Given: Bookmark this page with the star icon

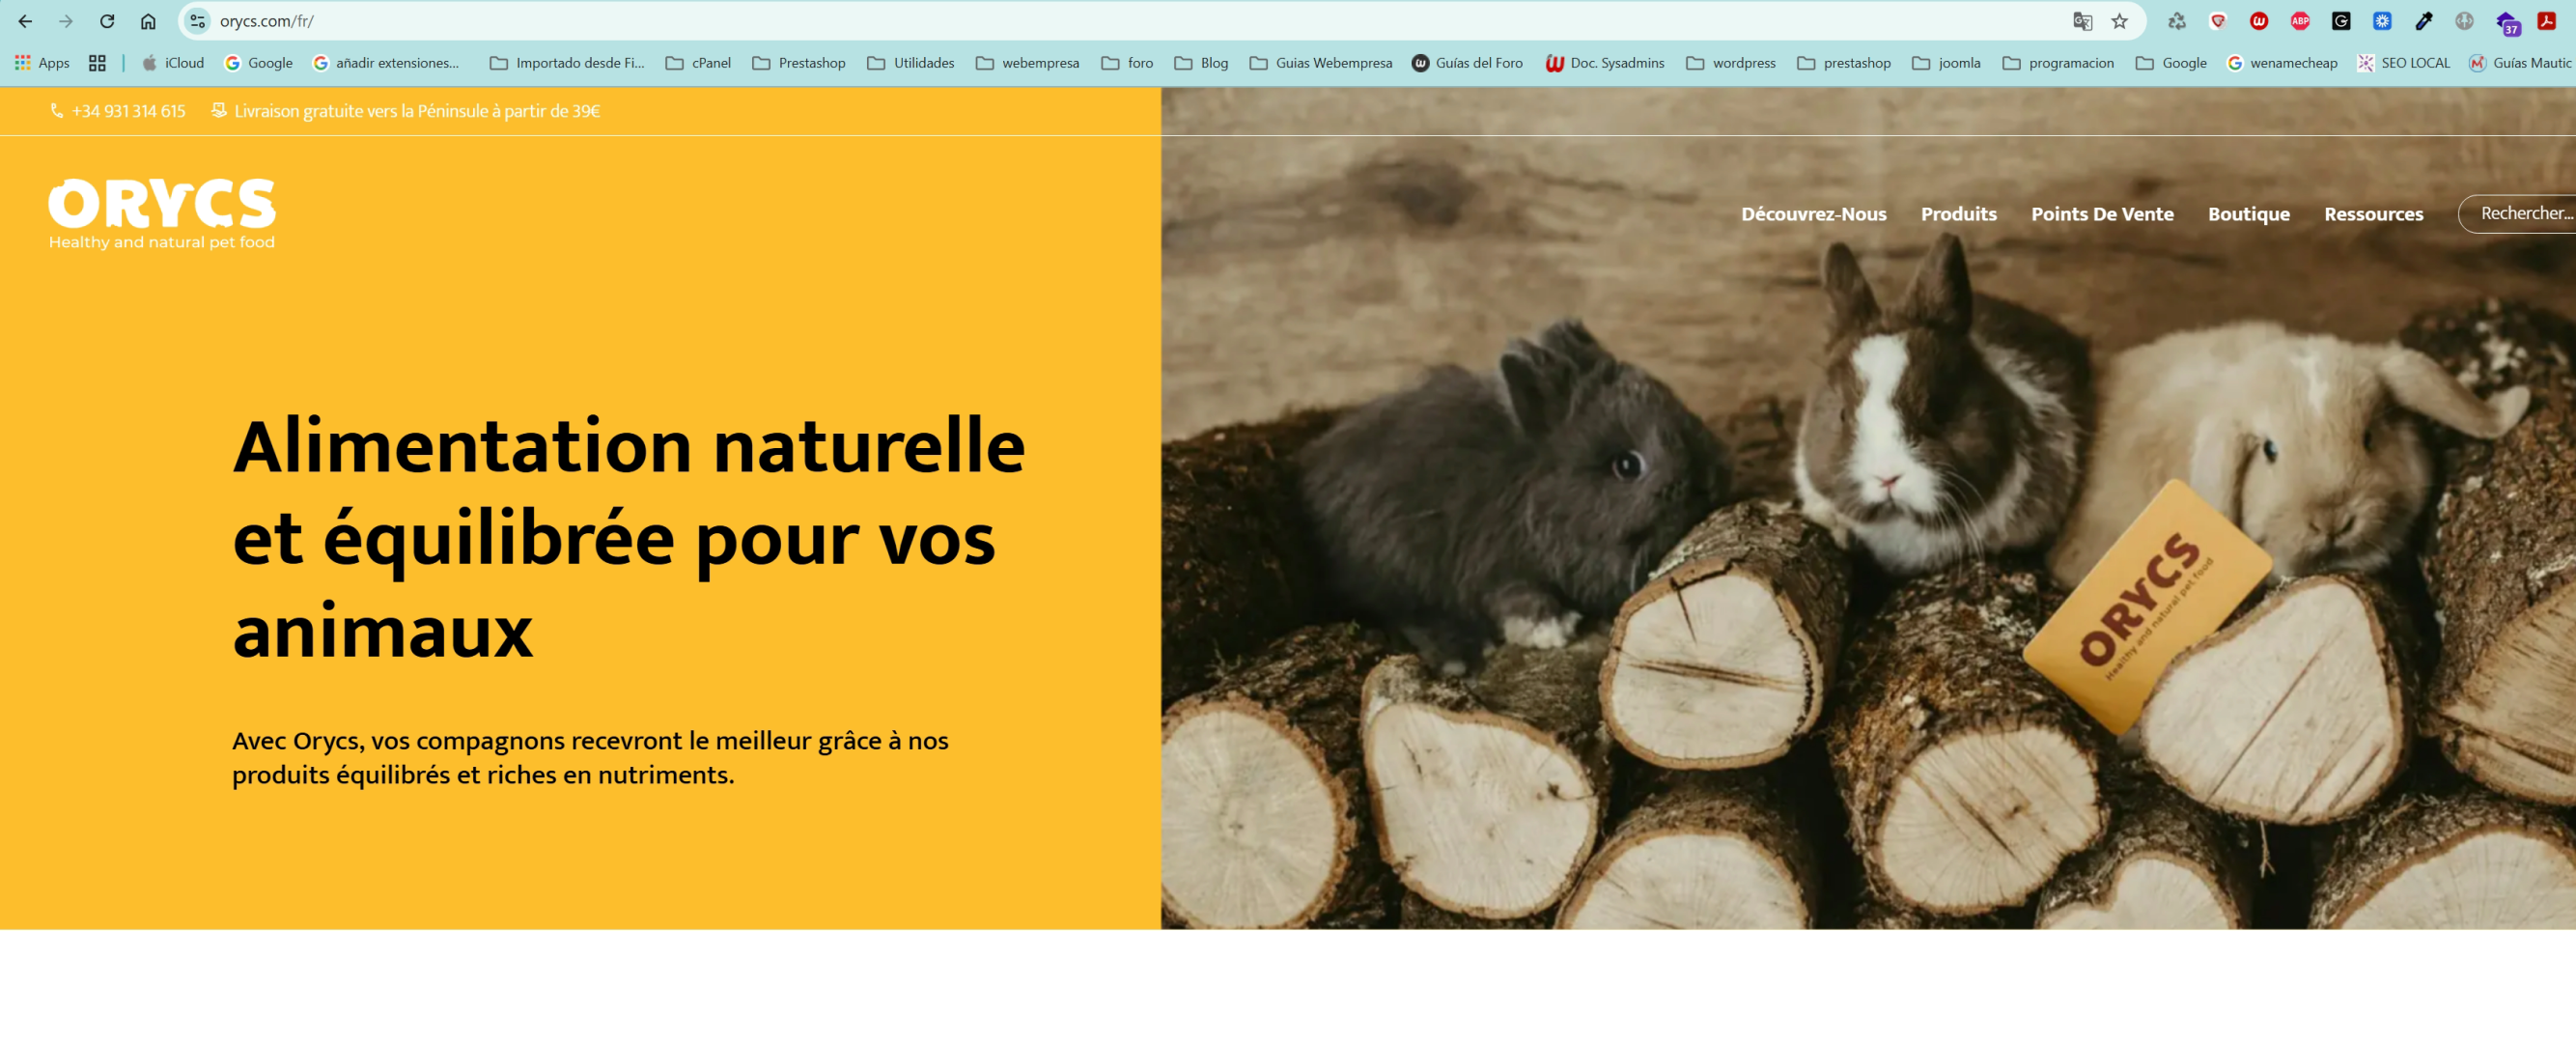Looking at the screenshot, I should [2119, 21].
